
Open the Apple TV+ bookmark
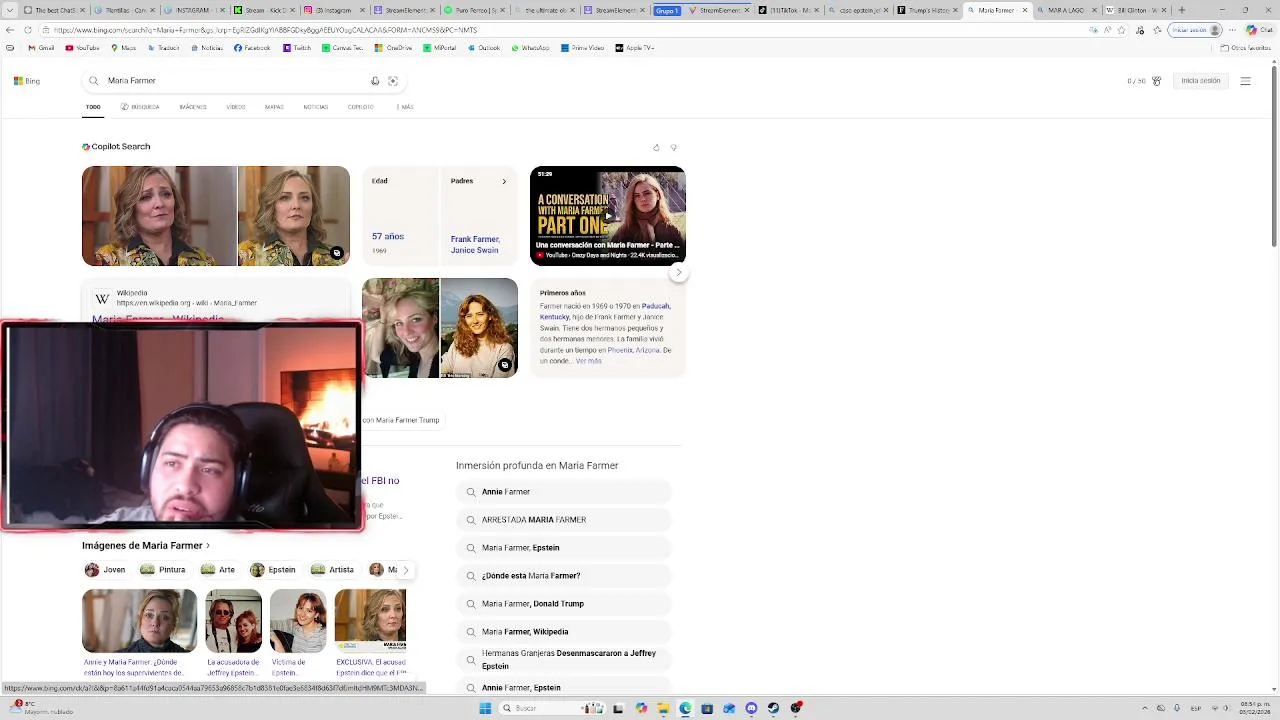tap(635, 48)
